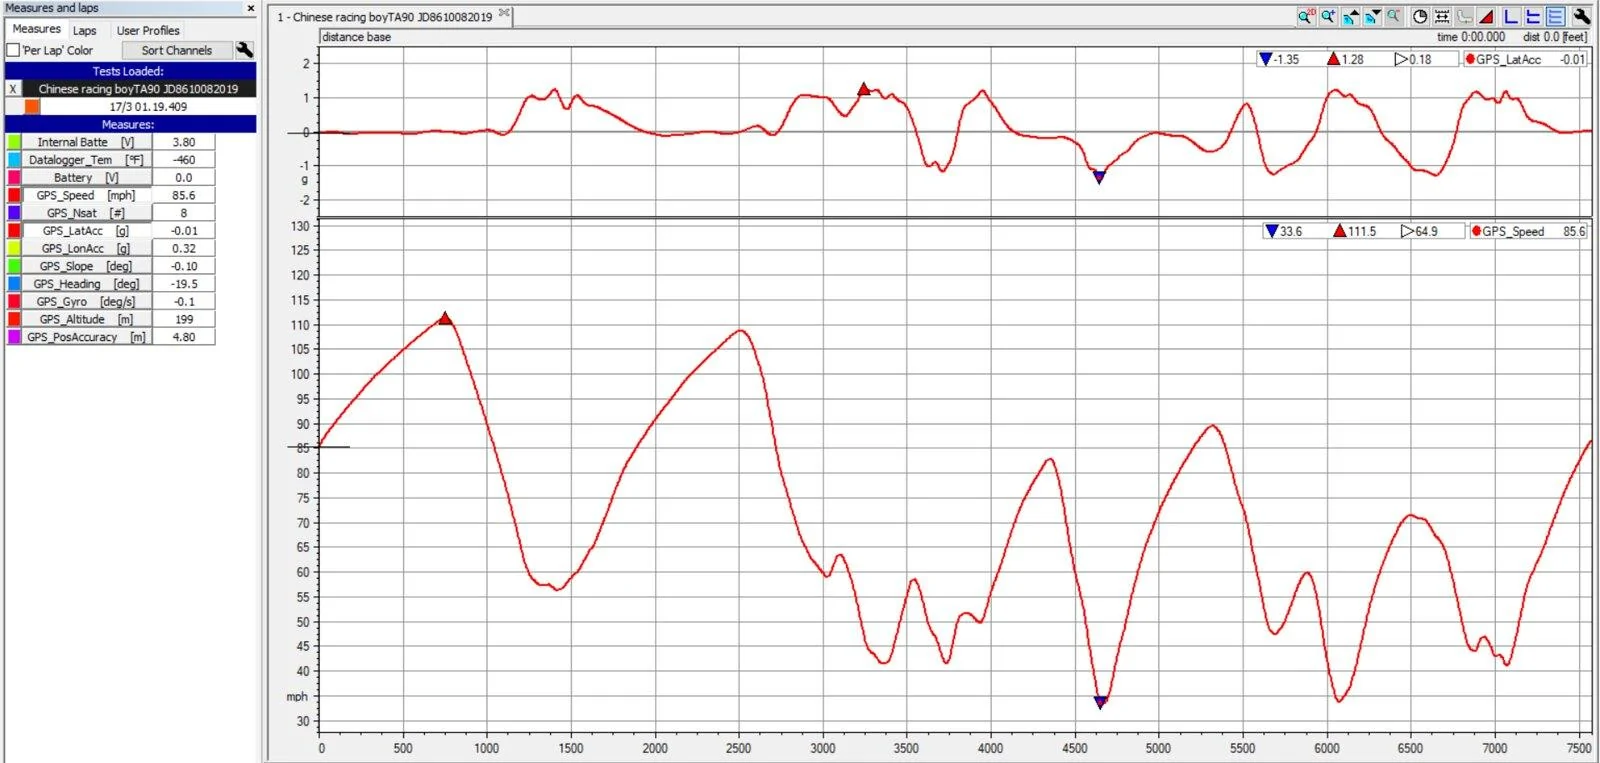
Task: Open the User Profiles tab
Action: (148, 31)
